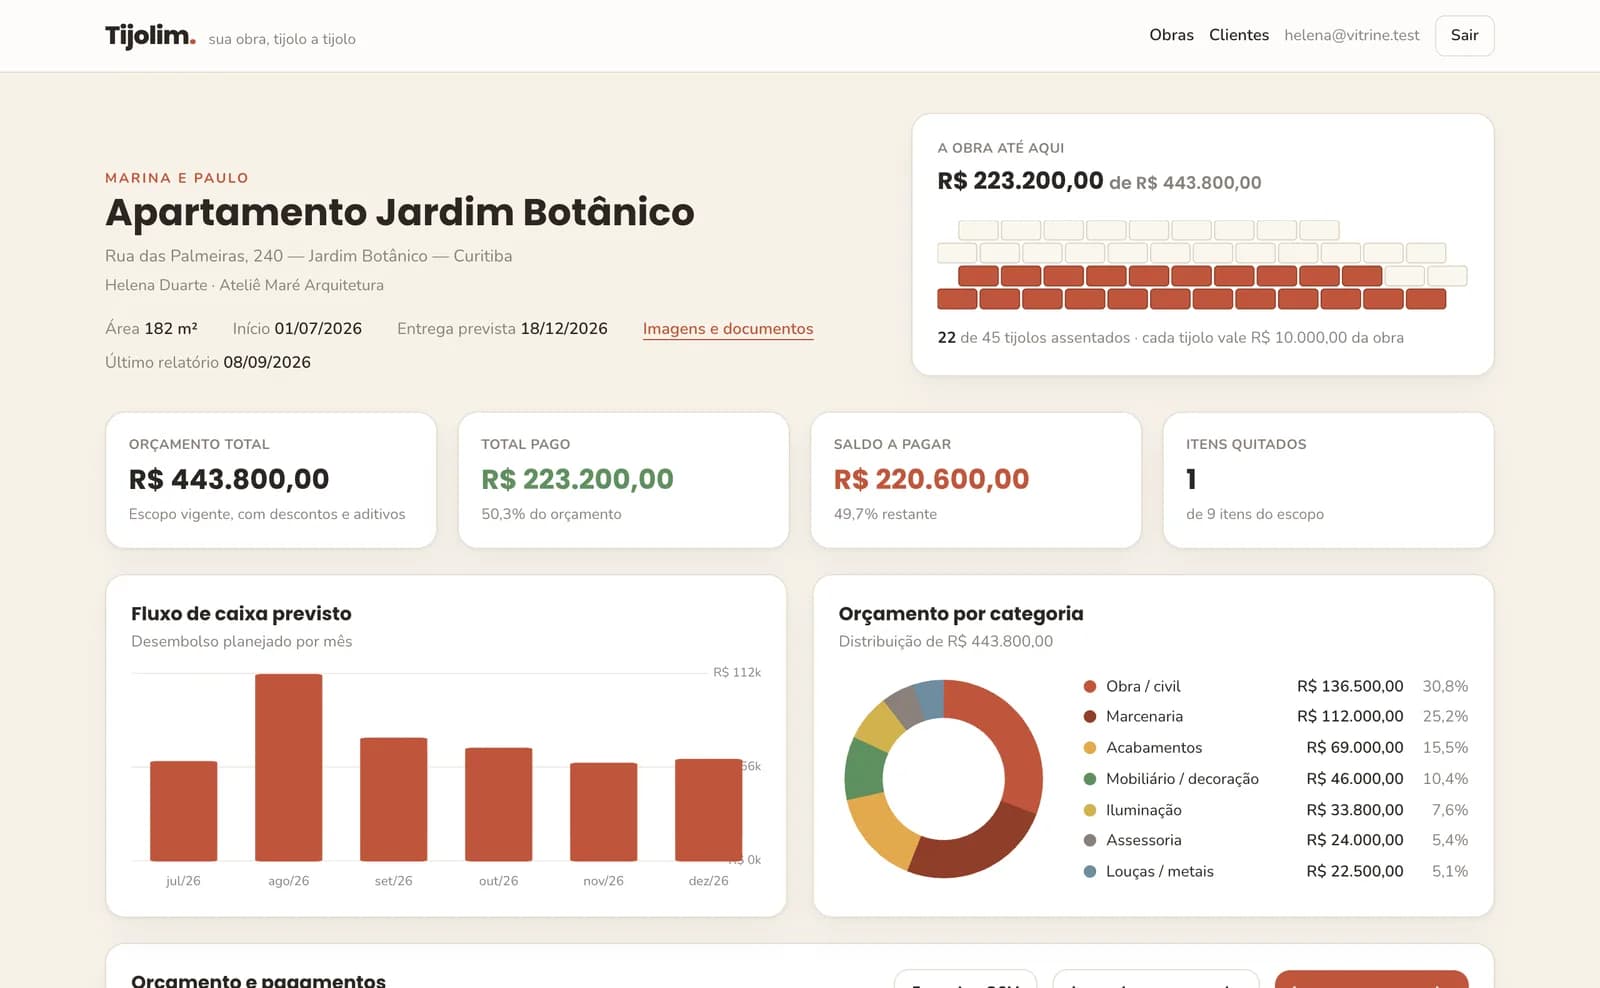Click the 50,3% do orçamento text

pos(551,514)
